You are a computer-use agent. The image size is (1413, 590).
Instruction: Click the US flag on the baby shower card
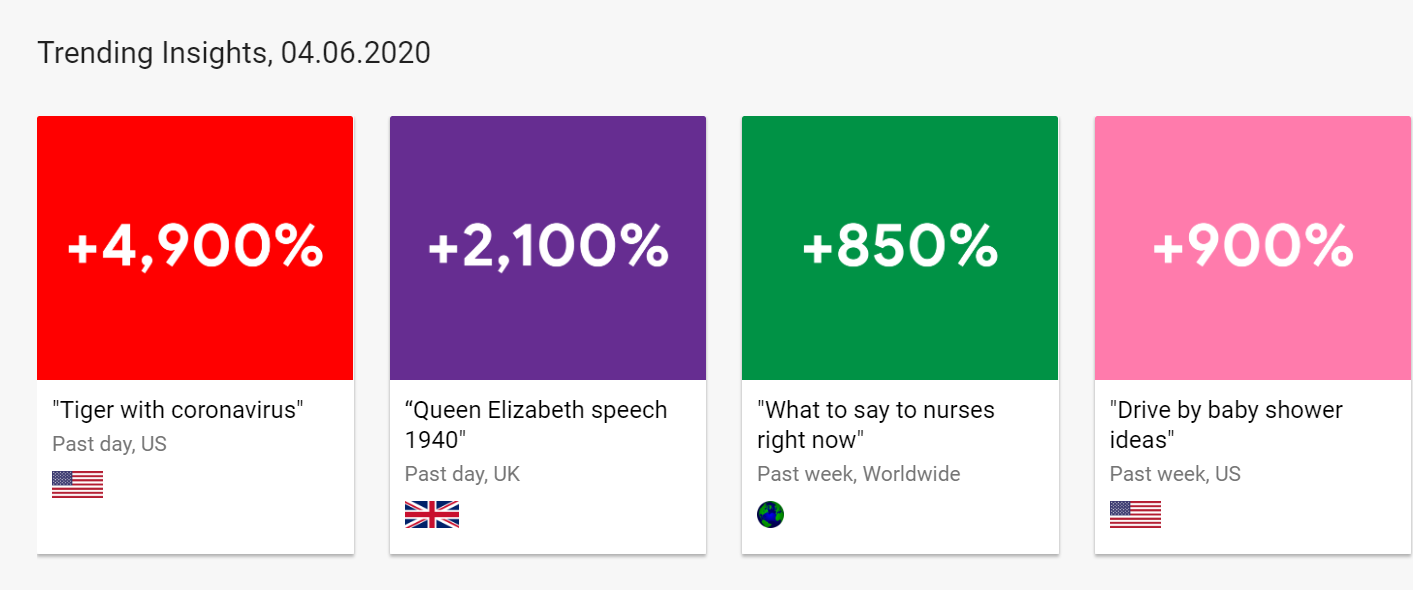click(x=1135, y=514)
